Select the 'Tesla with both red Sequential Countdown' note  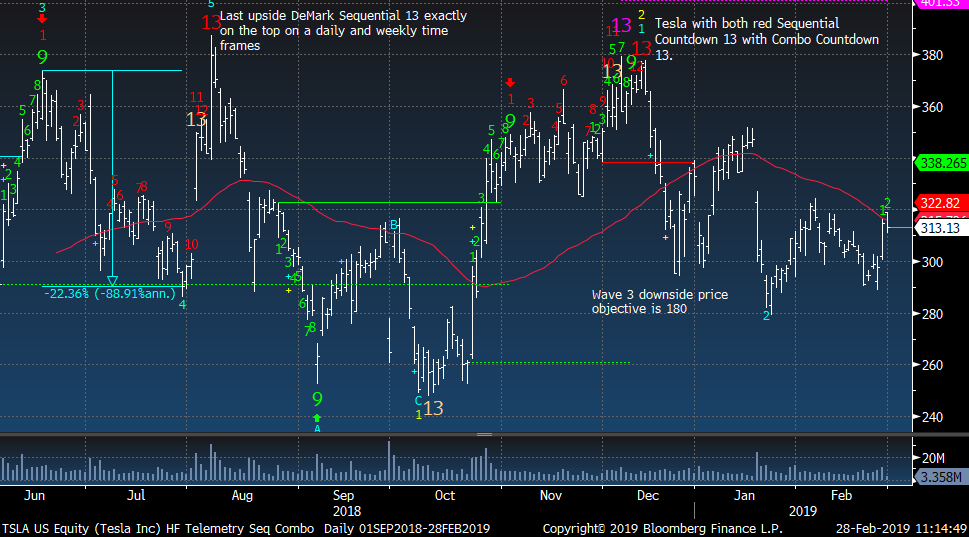(x=766, y=39)
